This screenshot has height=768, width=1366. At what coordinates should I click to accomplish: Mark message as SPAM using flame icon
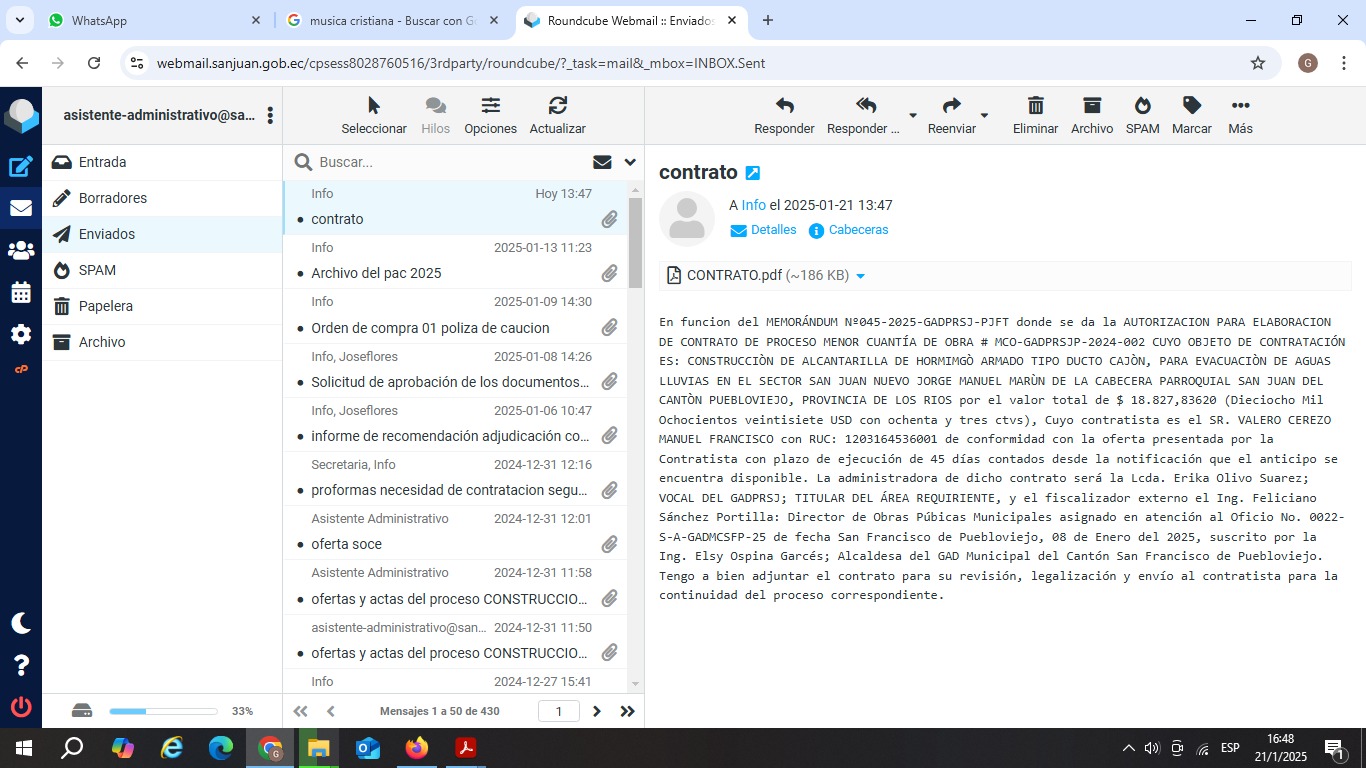(1142, 106)
